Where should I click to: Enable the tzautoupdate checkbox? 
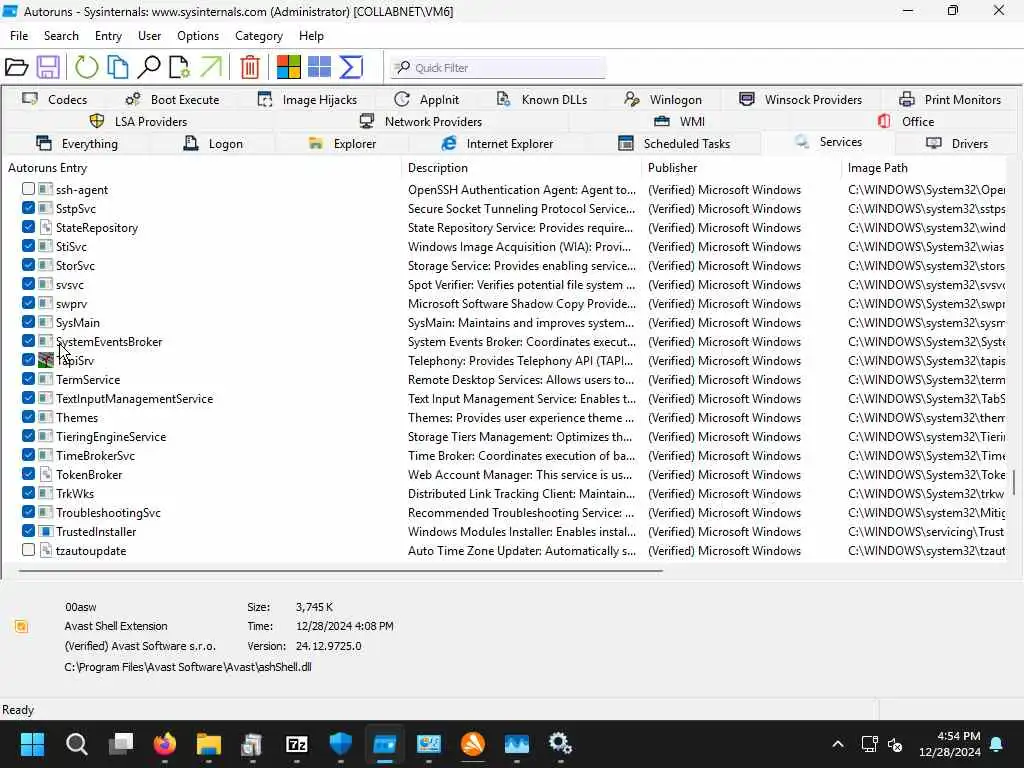click(x=28, y=551)
